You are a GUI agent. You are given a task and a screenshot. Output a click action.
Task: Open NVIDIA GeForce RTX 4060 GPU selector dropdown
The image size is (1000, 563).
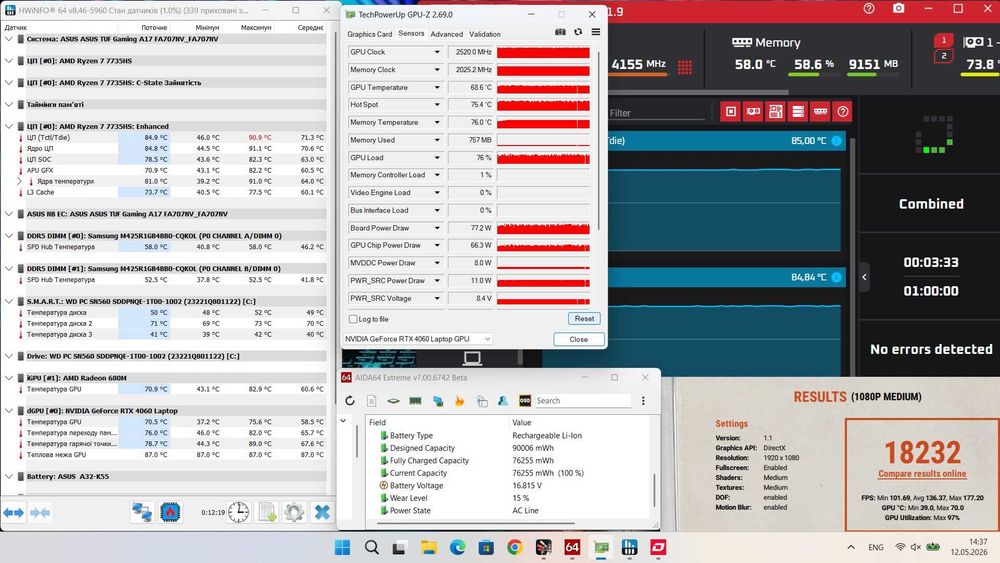[417, 339]
